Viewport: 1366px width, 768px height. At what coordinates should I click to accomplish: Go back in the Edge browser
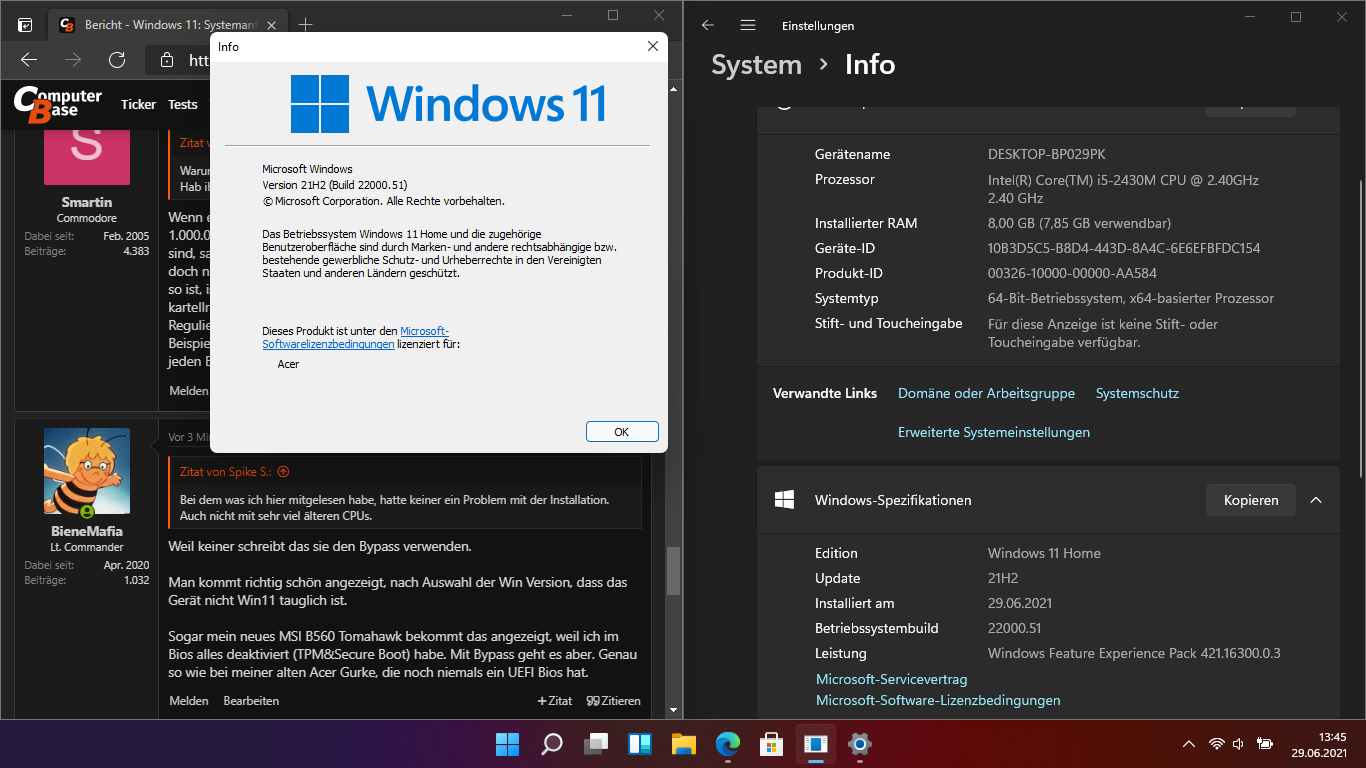point(29,60)
